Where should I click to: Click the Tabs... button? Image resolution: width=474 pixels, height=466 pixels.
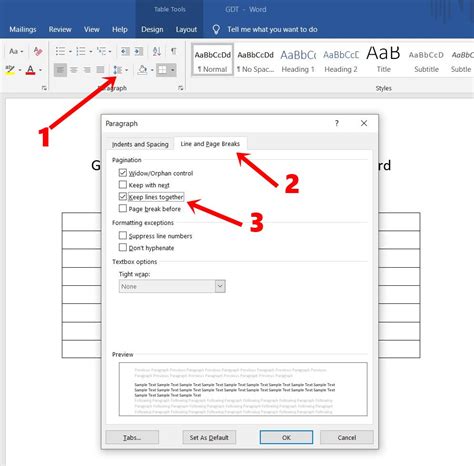[x=132, y=437]
